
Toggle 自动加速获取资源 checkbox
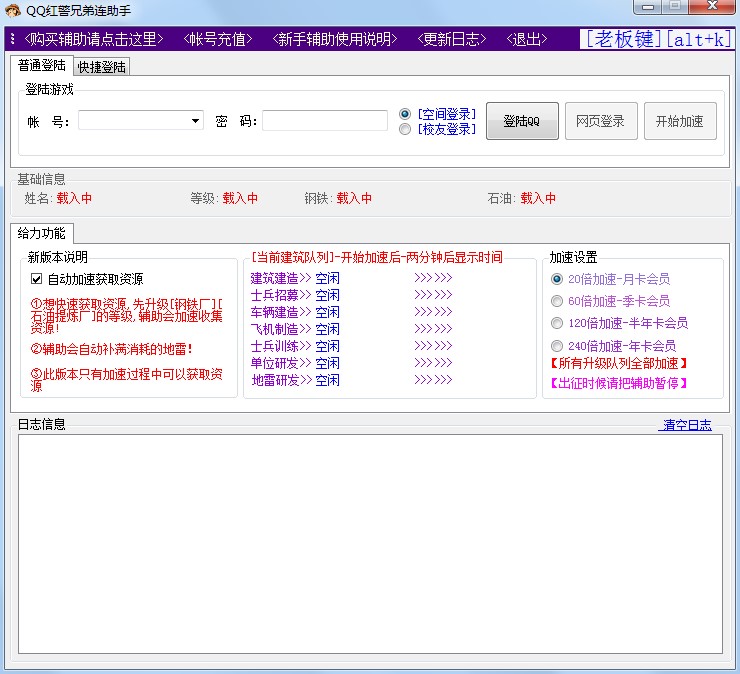pos(37,280)
